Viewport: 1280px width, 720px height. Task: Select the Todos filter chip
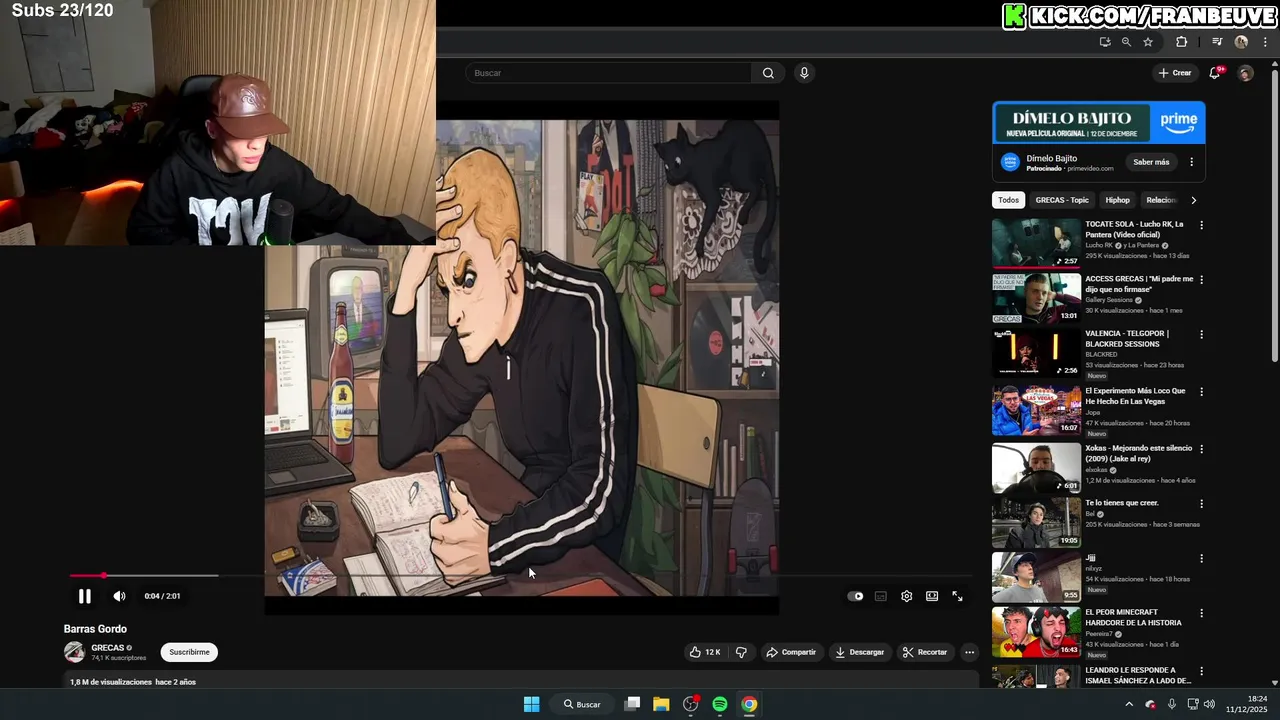coord(1008,200)
